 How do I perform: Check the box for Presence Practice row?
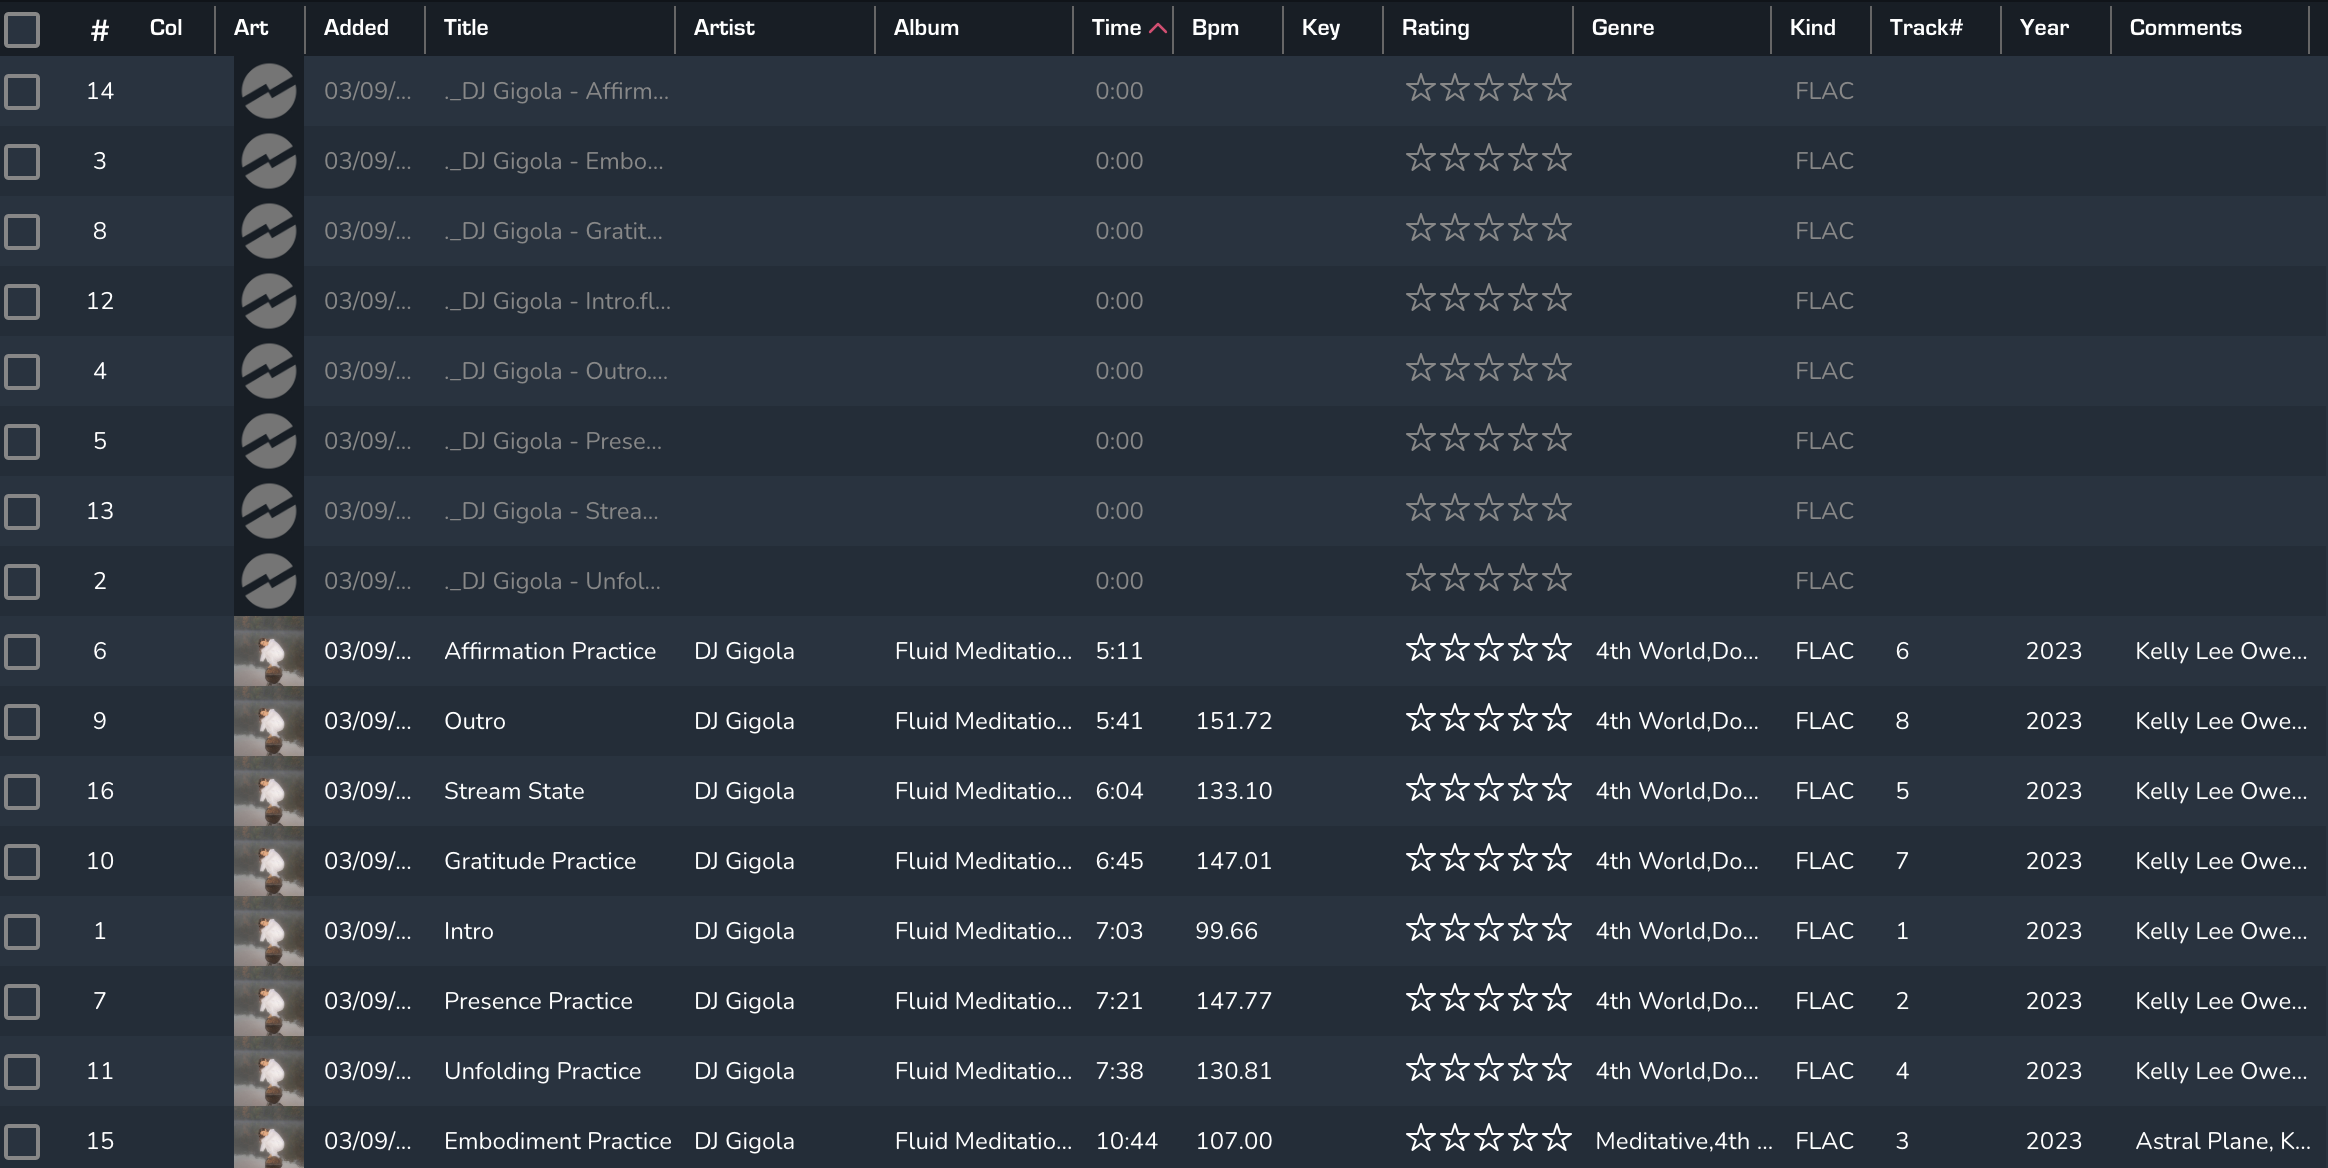22,1001
